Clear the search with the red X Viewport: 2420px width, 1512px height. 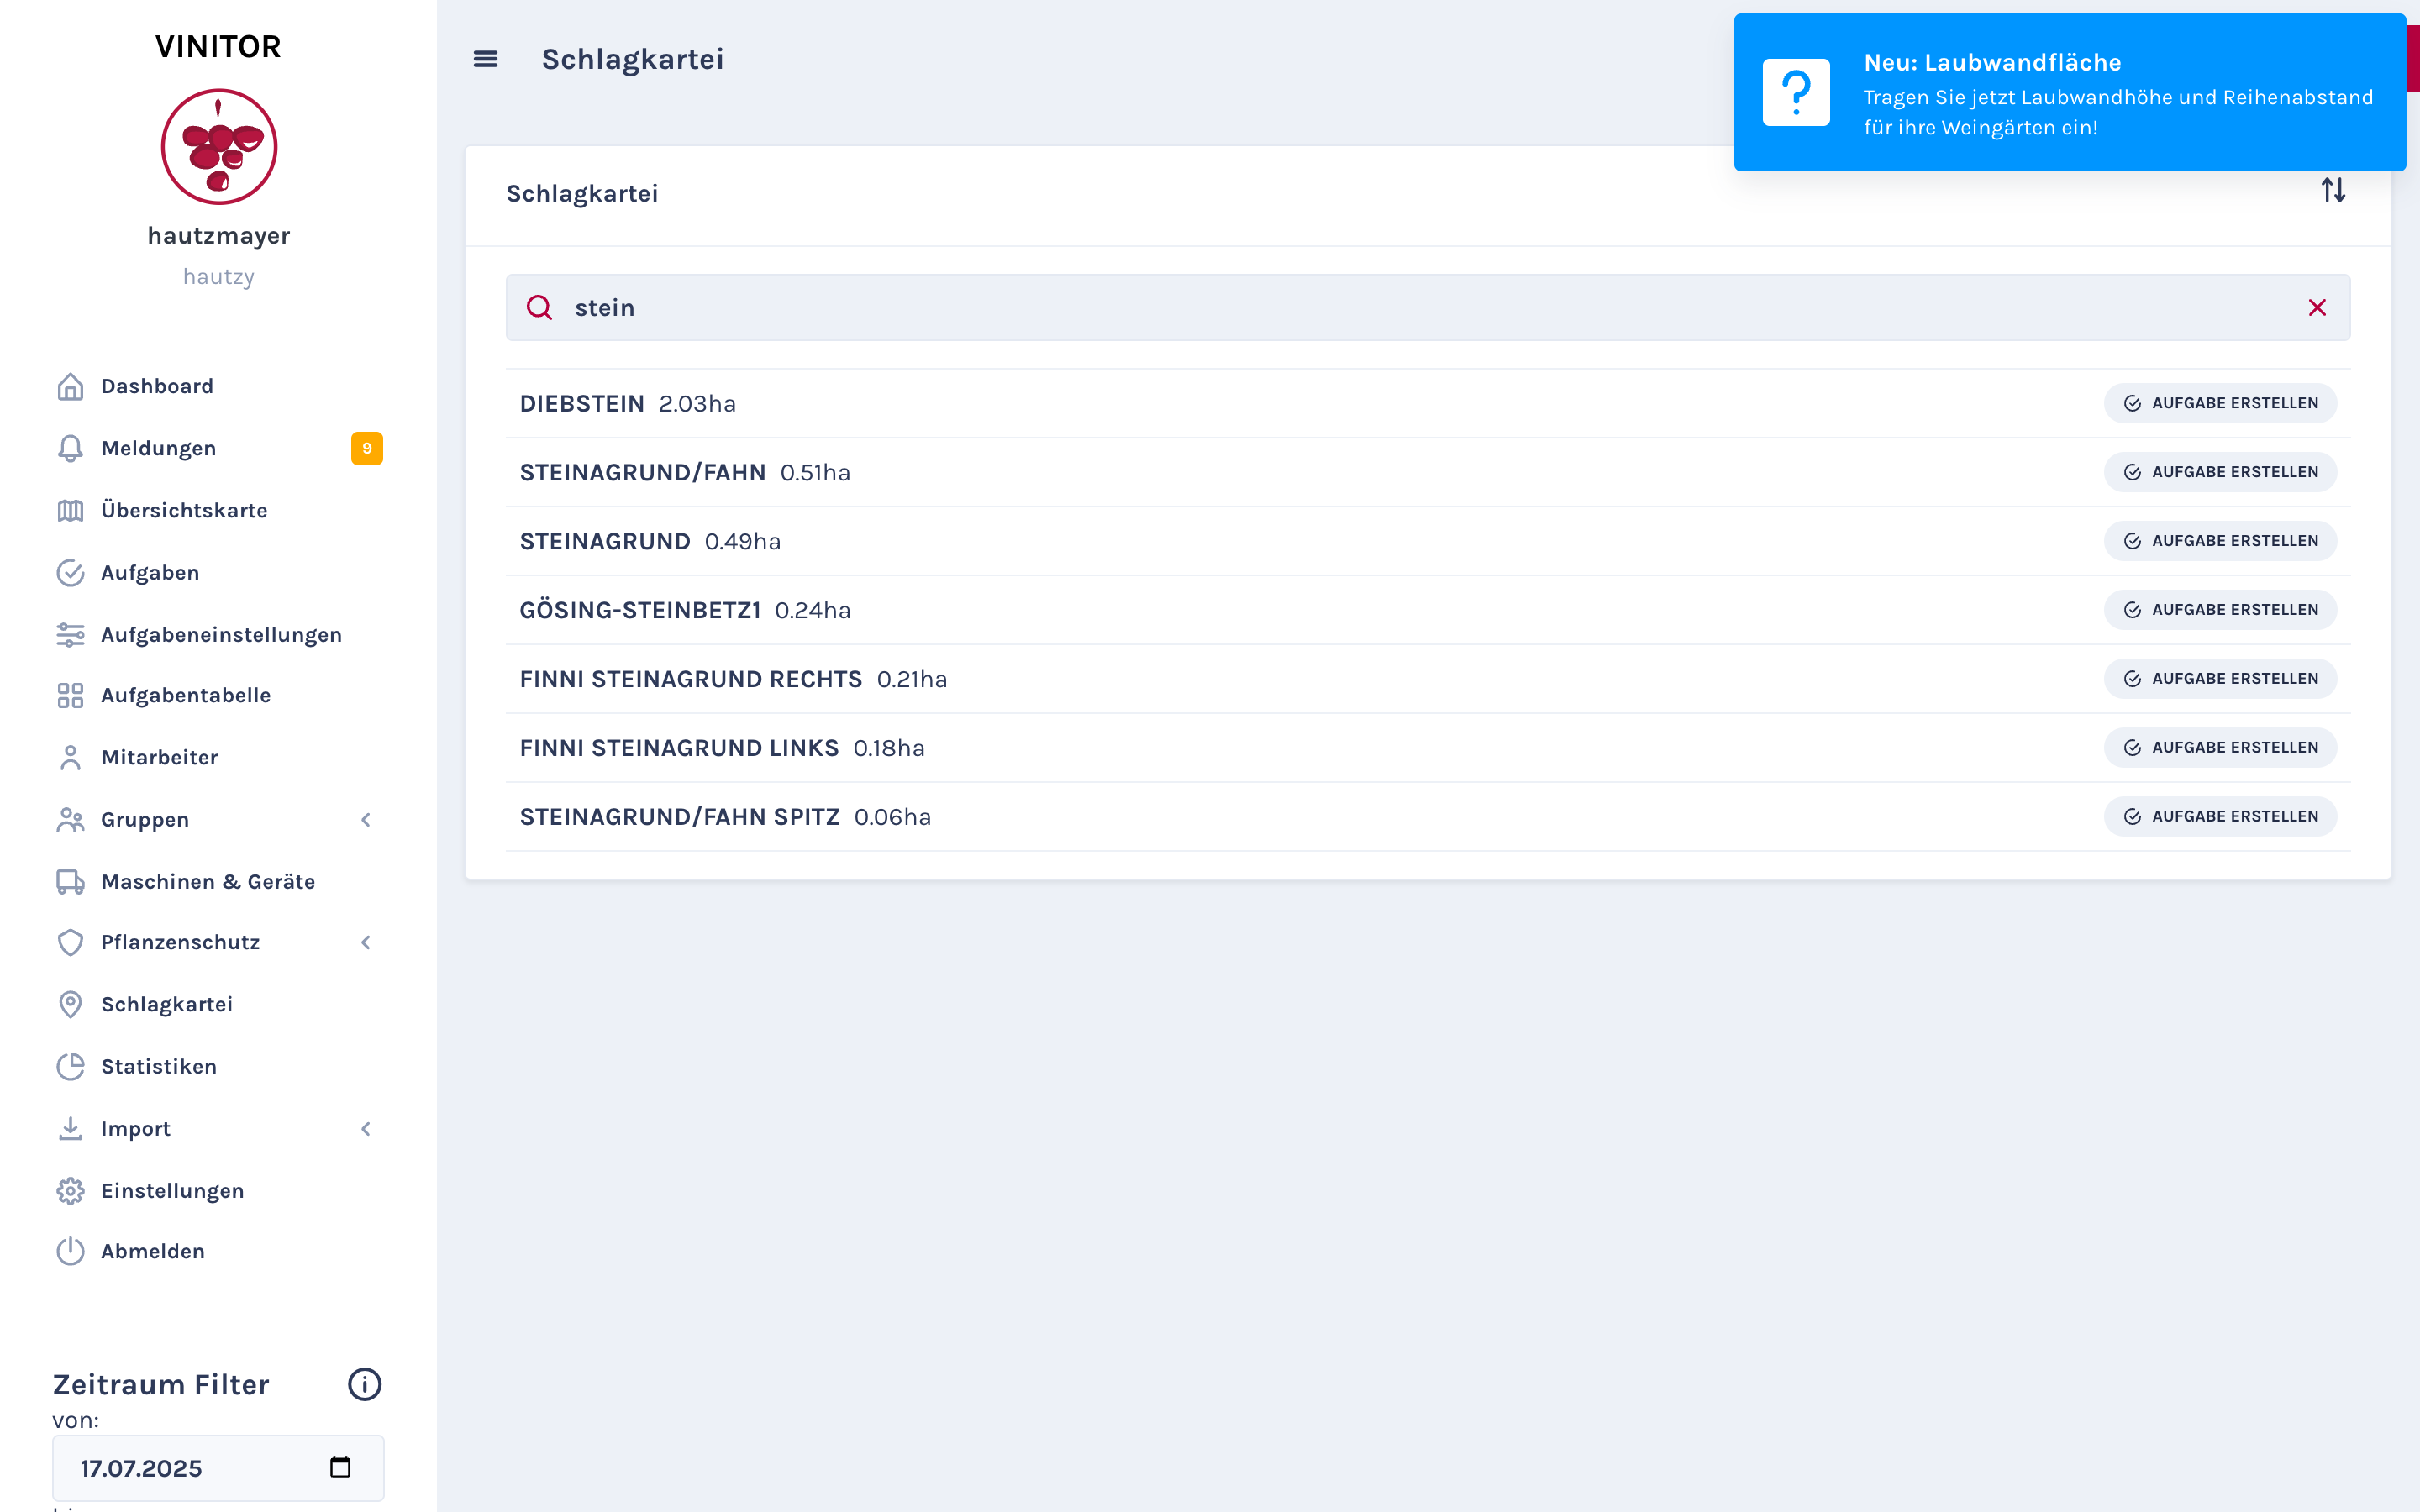2317,308
